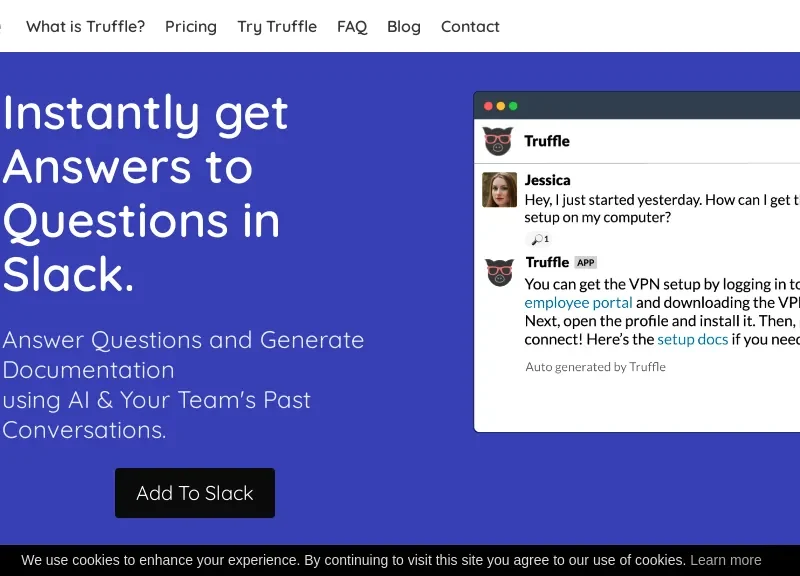Click the Auto generated by Truffle note
Viewport: 800px width, 576px height.
coord(595,367)
